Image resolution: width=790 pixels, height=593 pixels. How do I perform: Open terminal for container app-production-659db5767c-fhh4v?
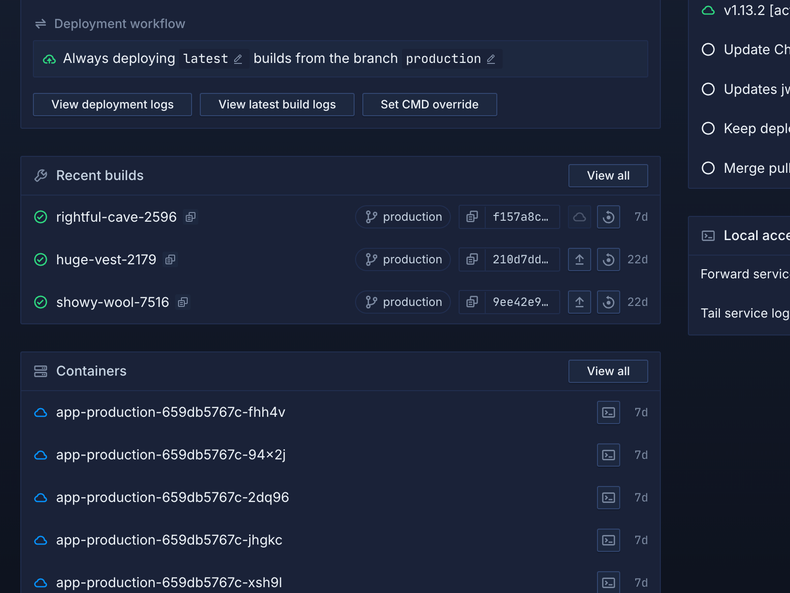[608, 413]
